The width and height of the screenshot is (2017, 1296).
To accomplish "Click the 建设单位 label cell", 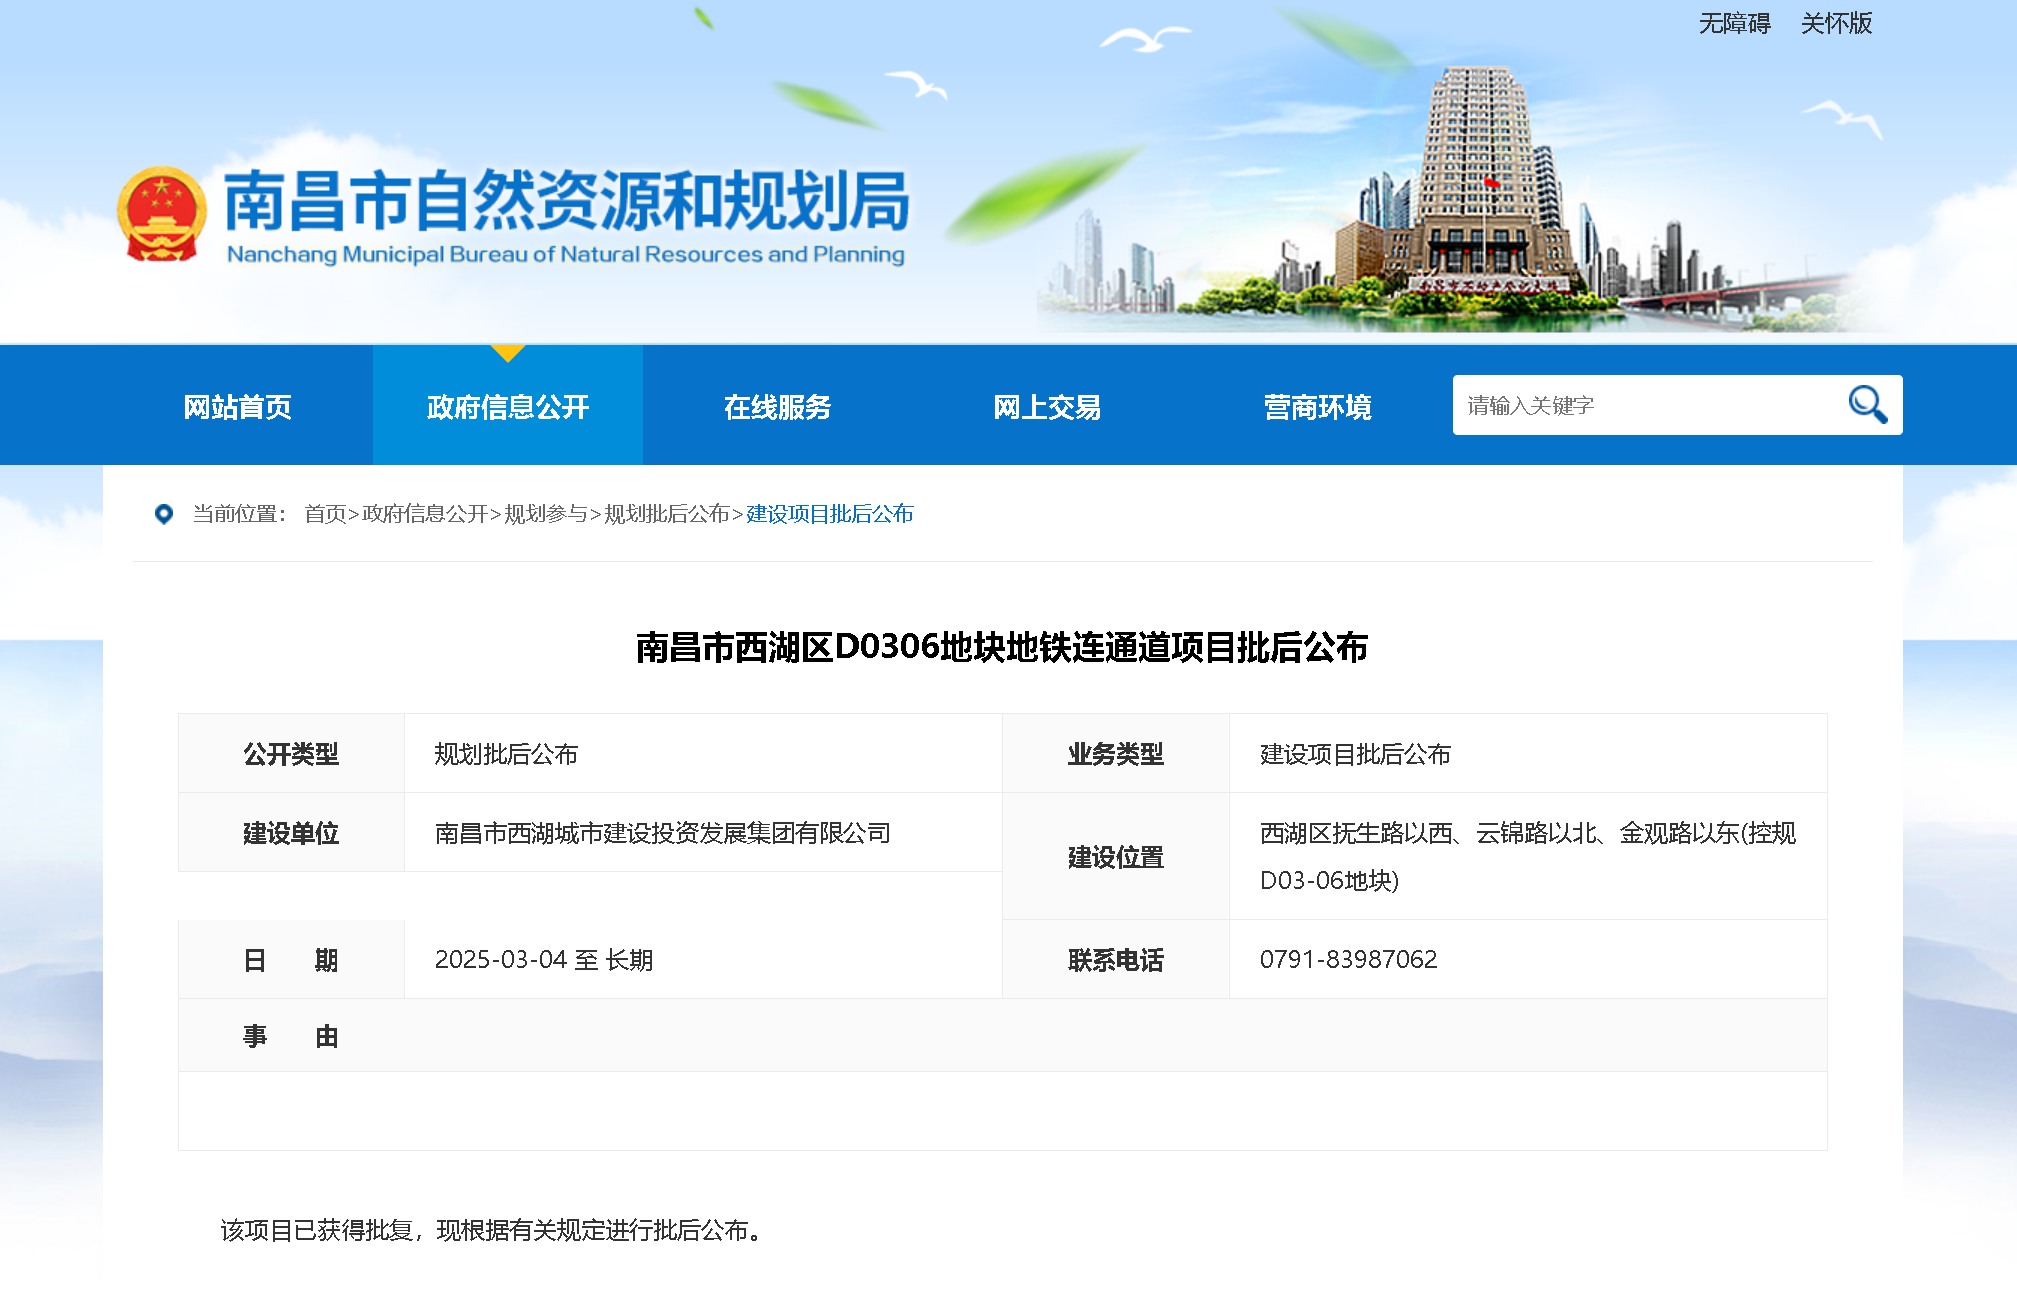I will (291, 833).
